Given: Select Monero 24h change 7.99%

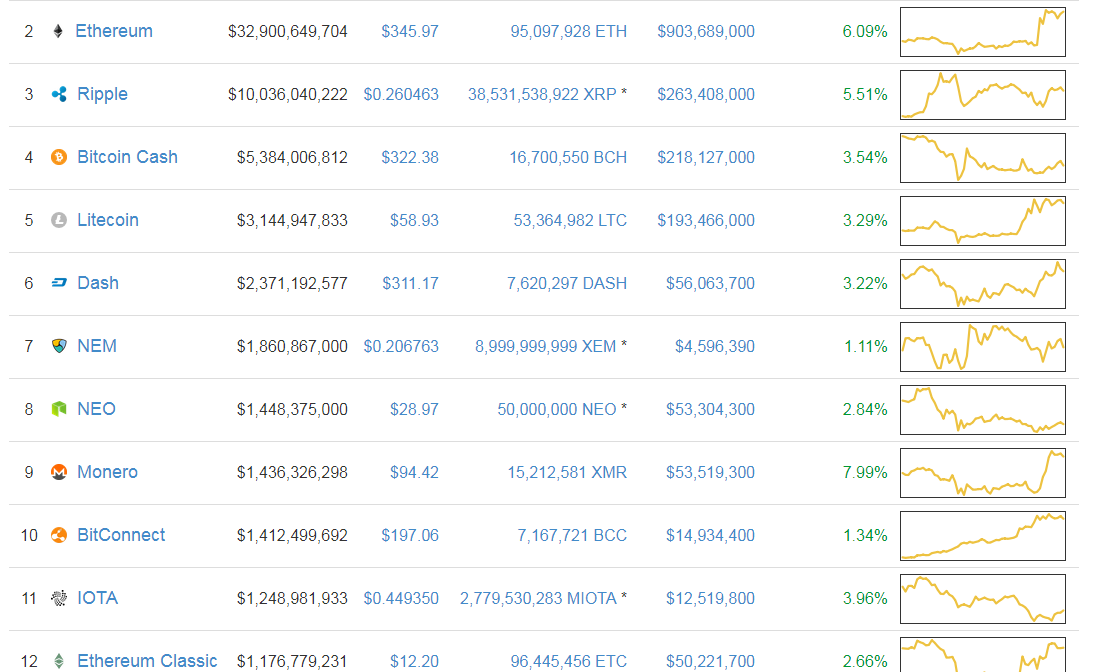Looking at the screenshot, I should pyautogui.click(x=864, y=472).
